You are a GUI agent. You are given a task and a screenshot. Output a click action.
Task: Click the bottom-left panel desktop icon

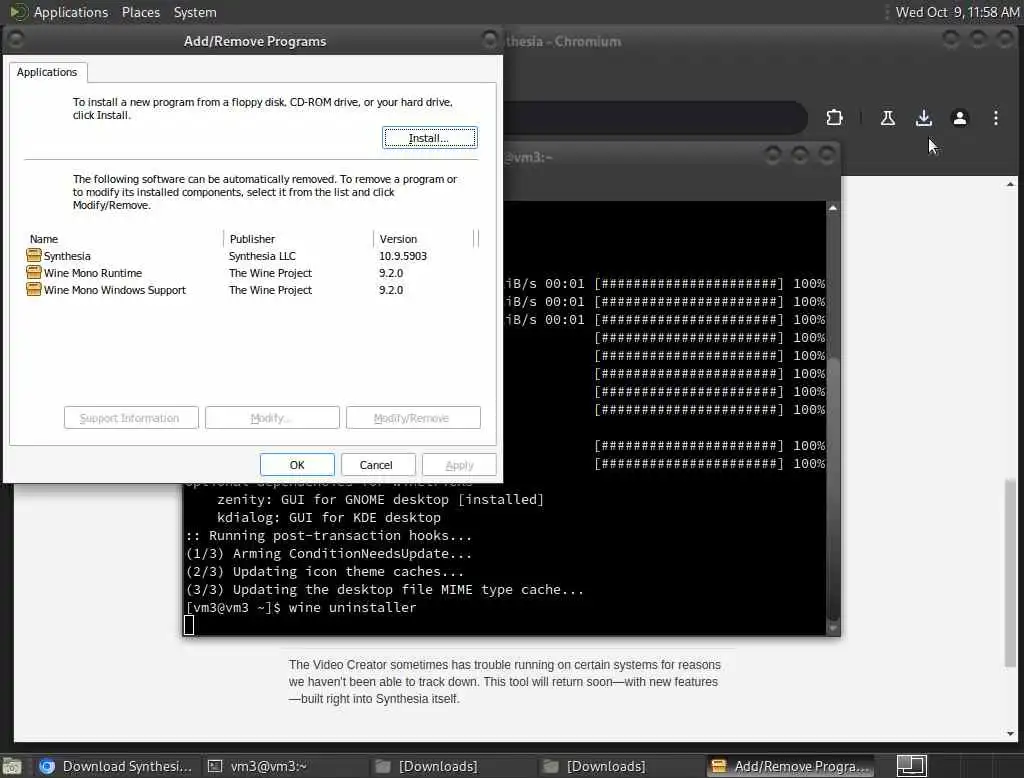12,766
